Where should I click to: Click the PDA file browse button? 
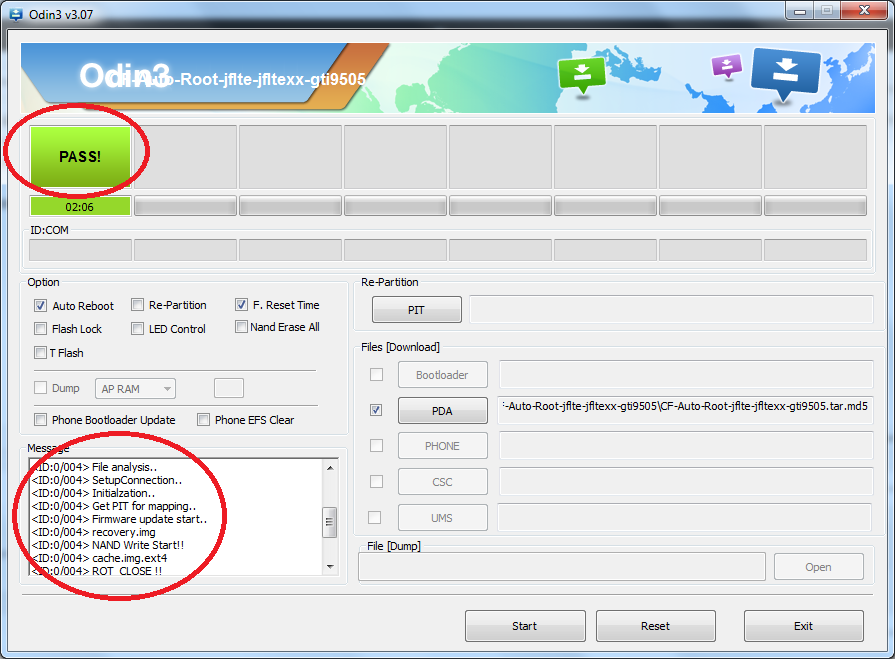coord(442,410)
